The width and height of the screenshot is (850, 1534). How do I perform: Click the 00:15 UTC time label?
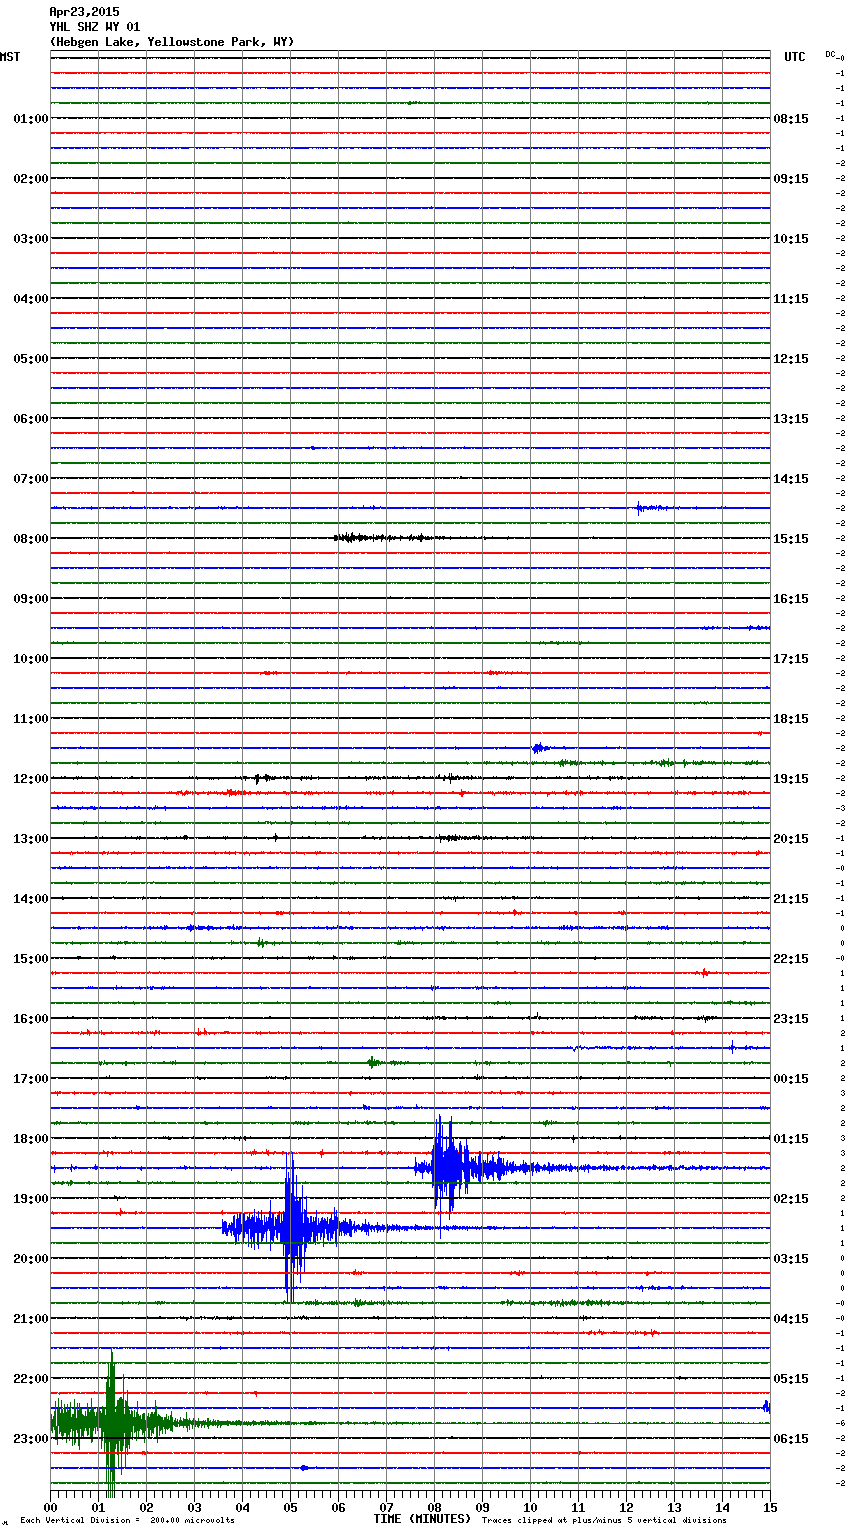(791, 1078)
